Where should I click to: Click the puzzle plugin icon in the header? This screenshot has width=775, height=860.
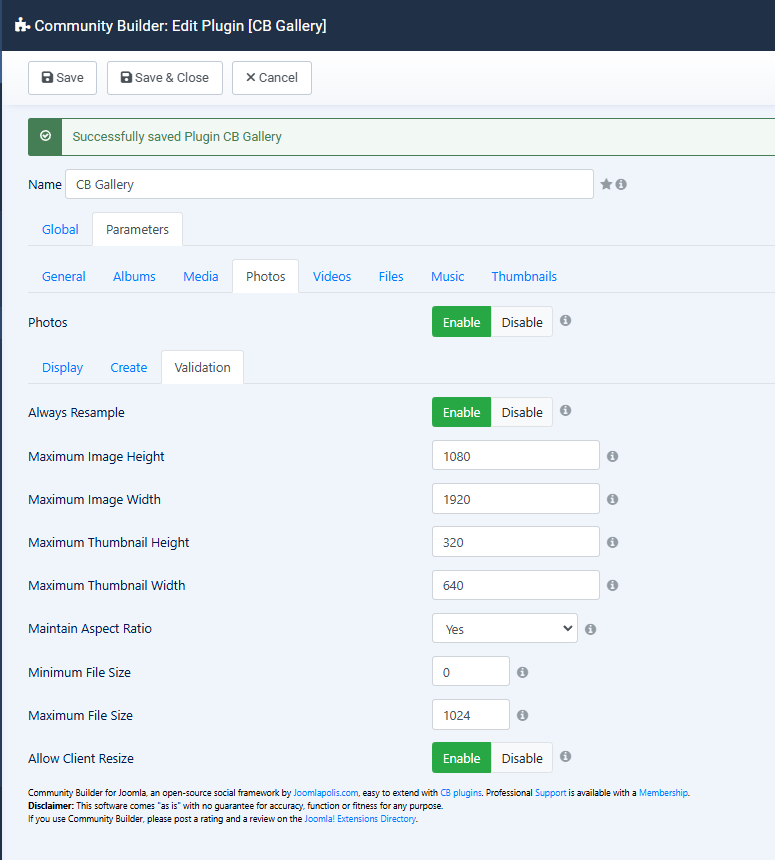(22, 25)
